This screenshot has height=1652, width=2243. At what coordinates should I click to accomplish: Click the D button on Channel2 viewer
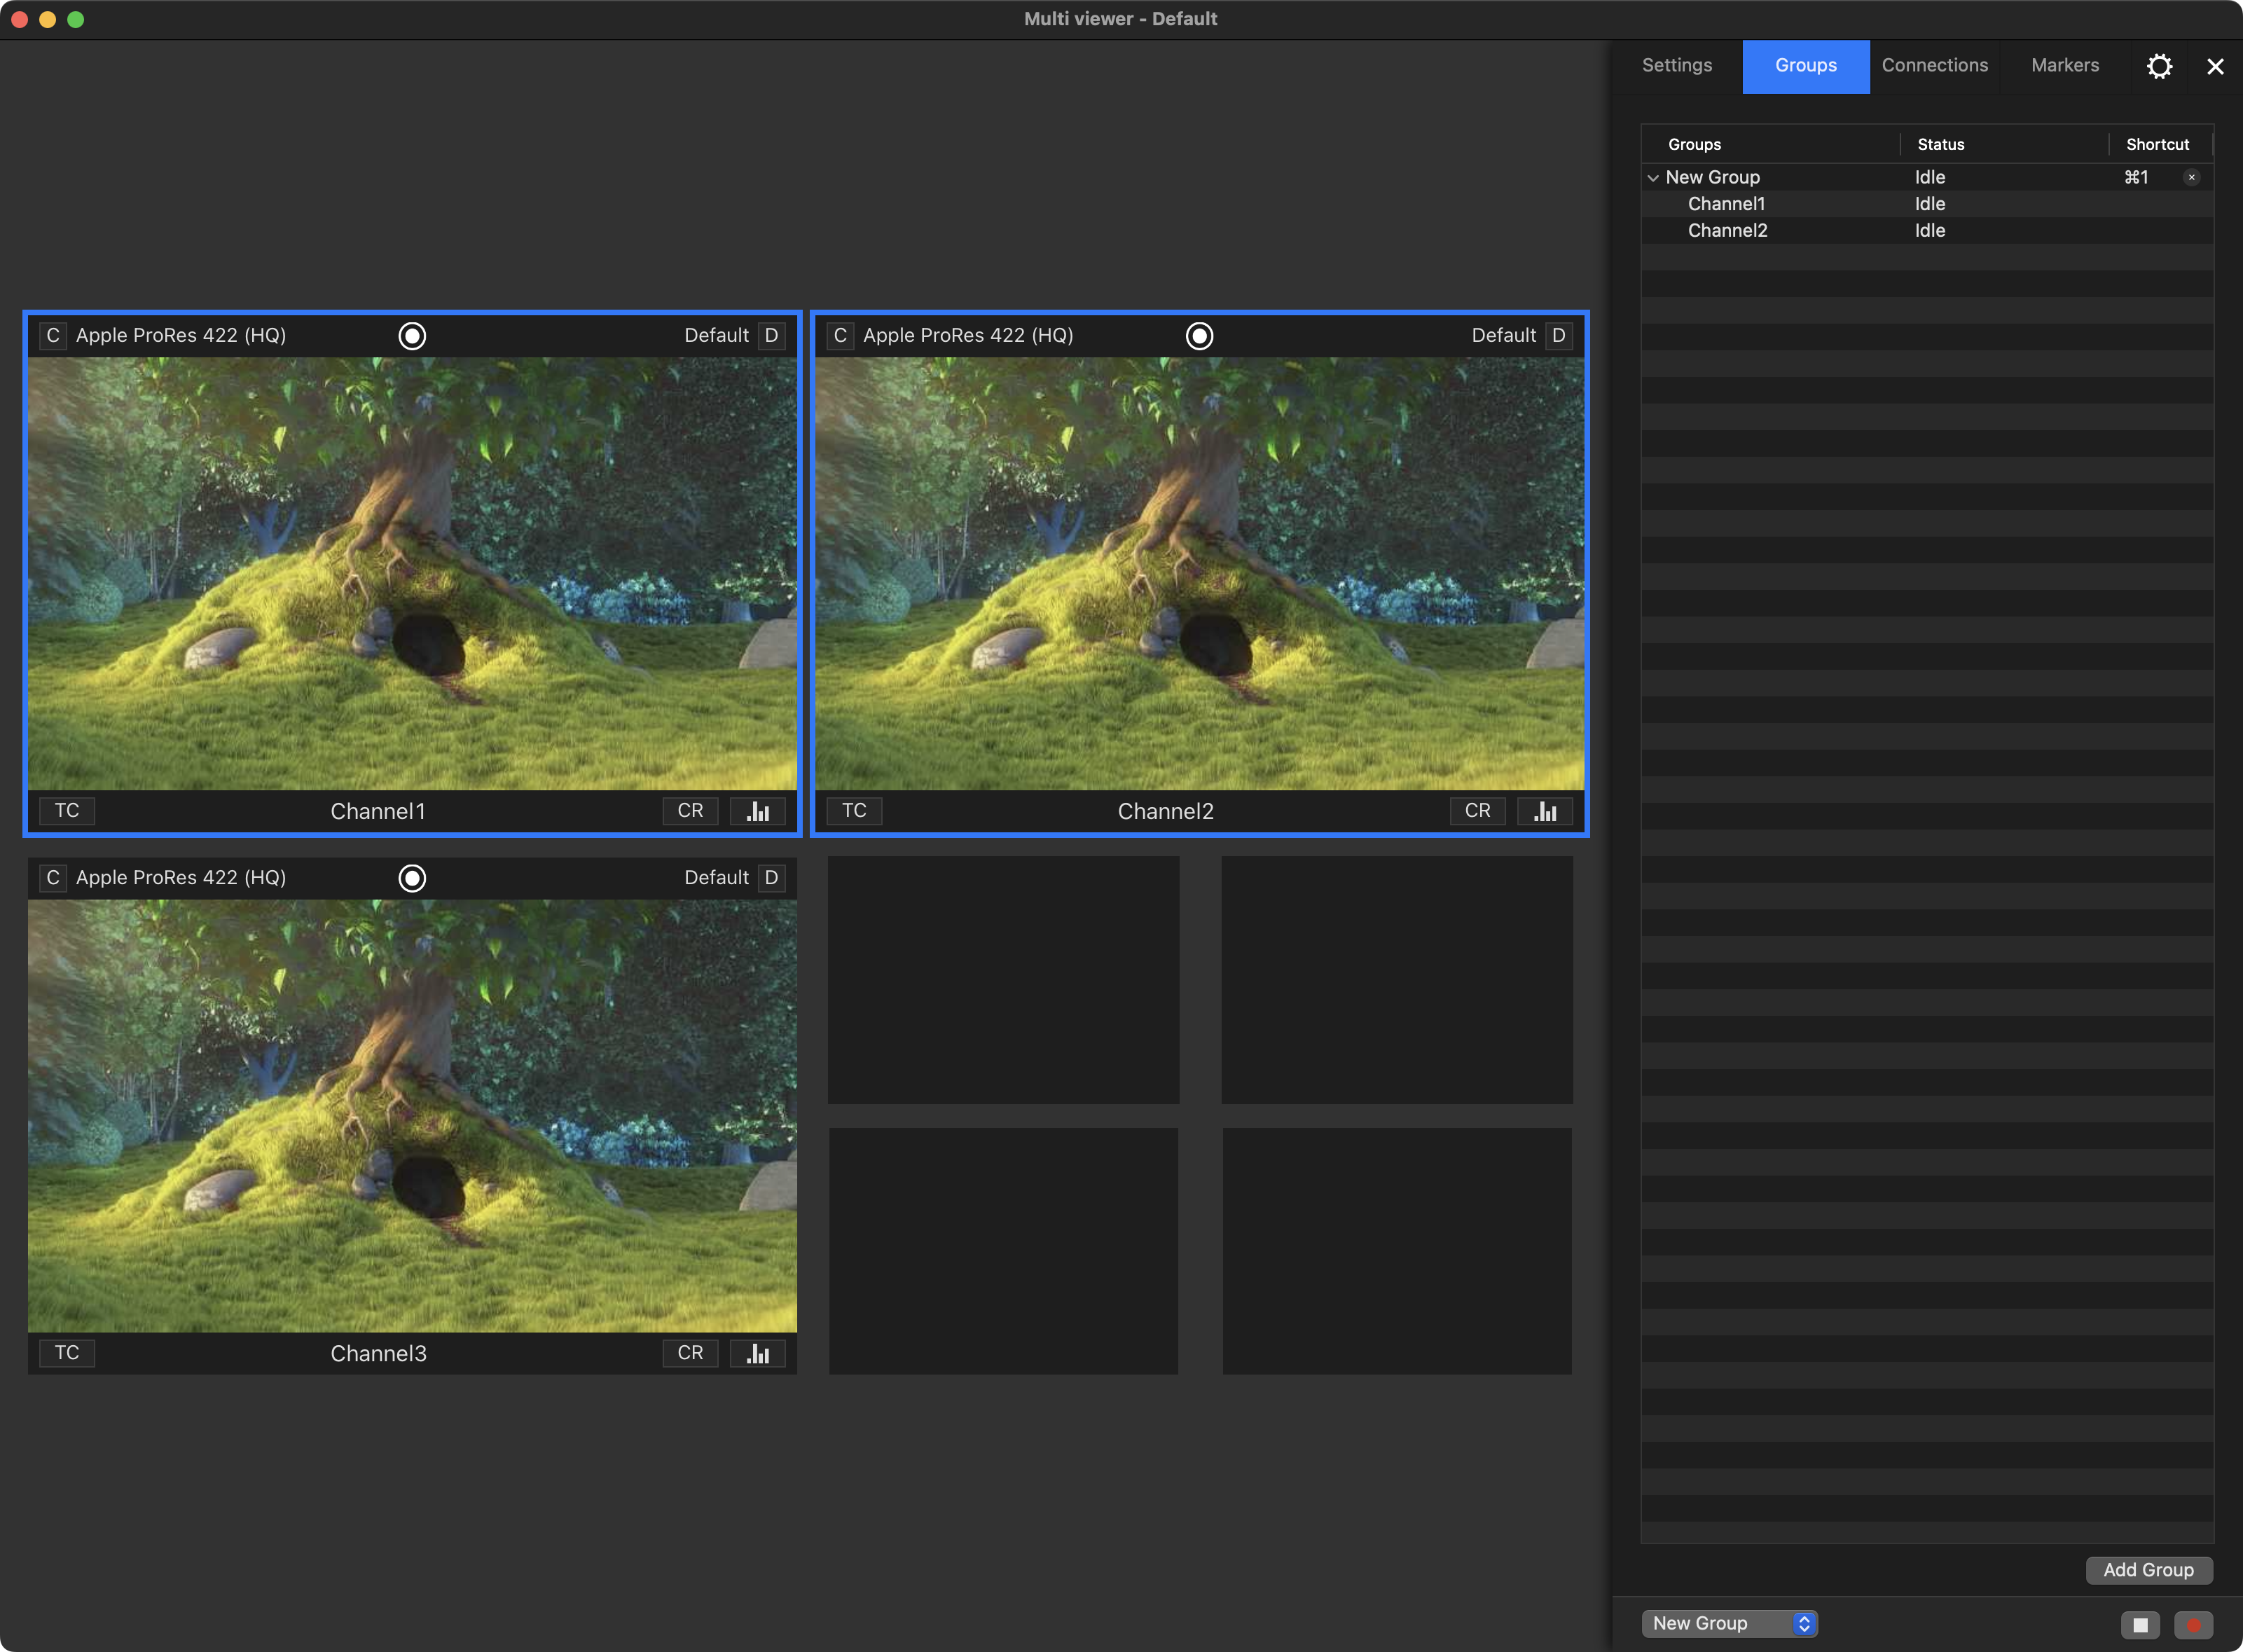tap(1558, 336)
